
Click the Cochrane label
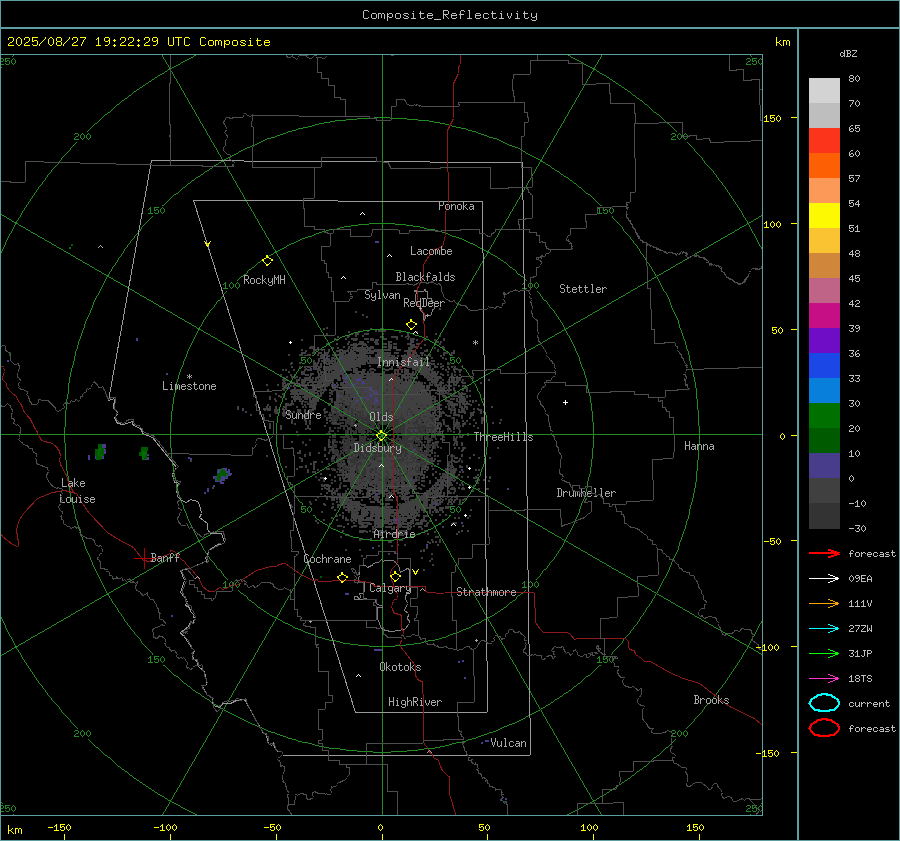coord(327,559)
